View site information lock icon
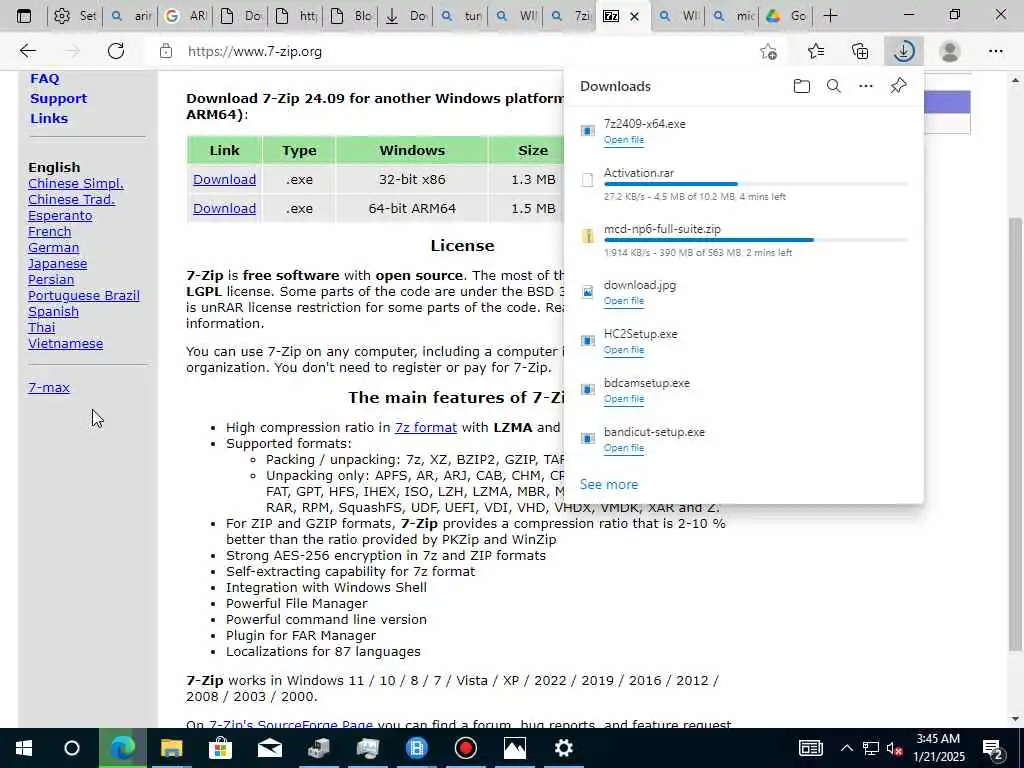The image size is (1024, 768). coord(166,51)
